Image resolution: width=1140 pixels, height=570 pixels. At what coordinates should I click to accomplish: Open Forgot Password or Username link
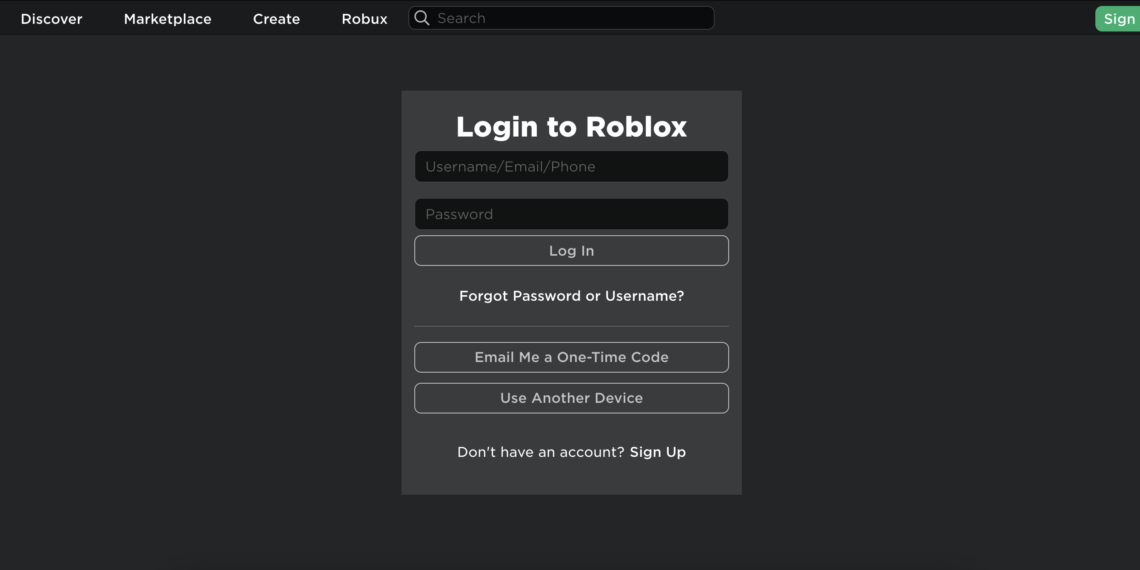coord(571,296)
